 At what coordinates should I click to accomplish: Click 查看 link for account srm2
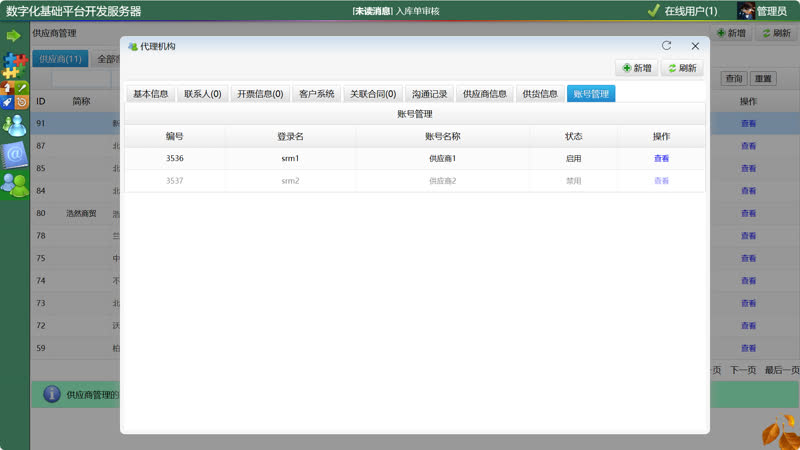coord(661,181)
